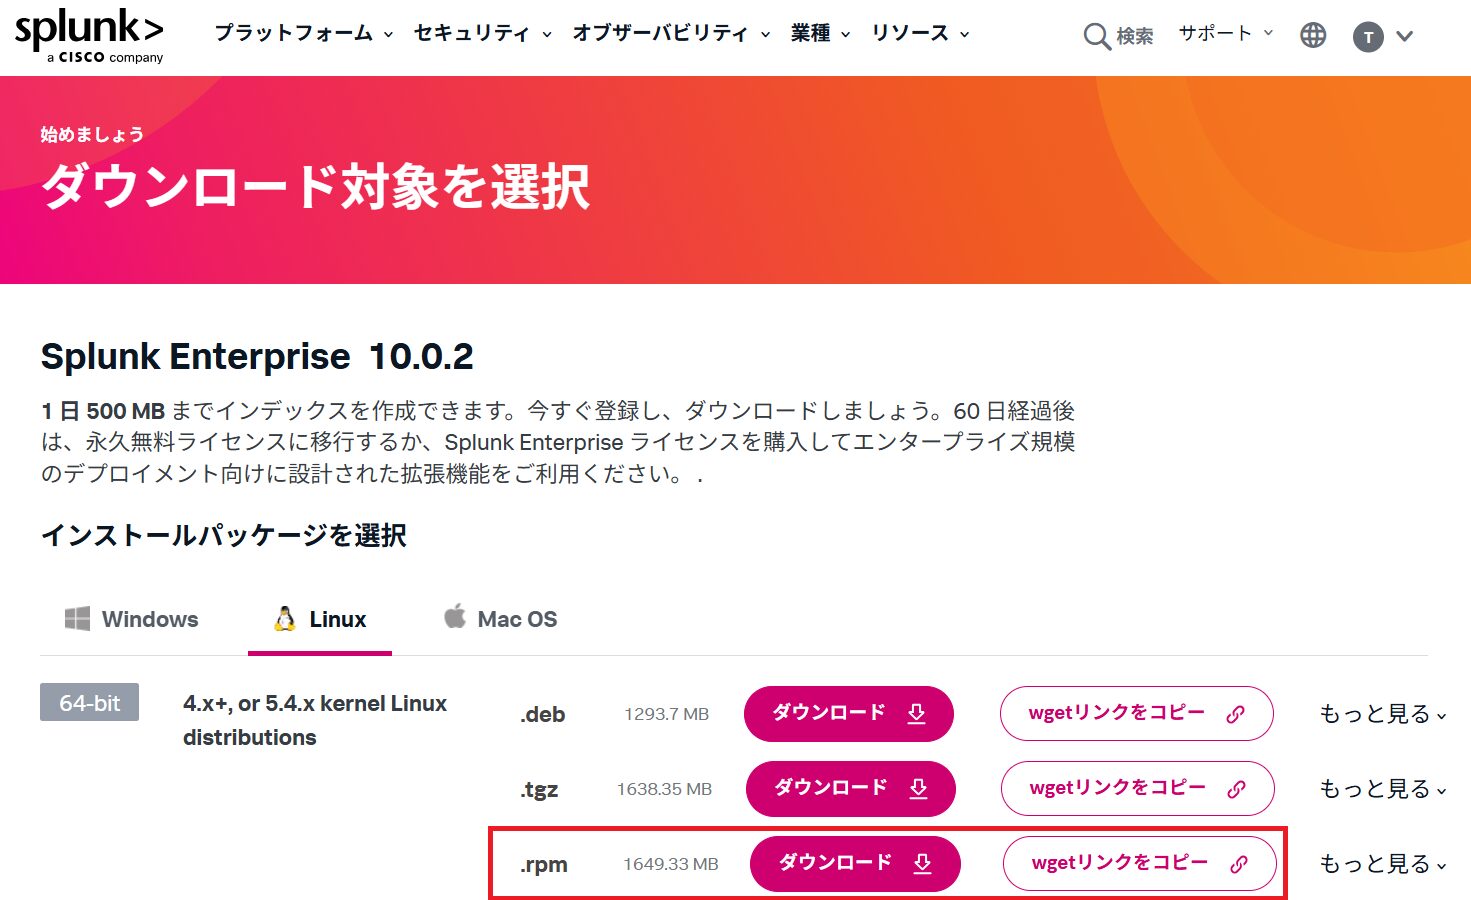
Task: Click the download arrow icon for .deb
Action: point(916,714)
